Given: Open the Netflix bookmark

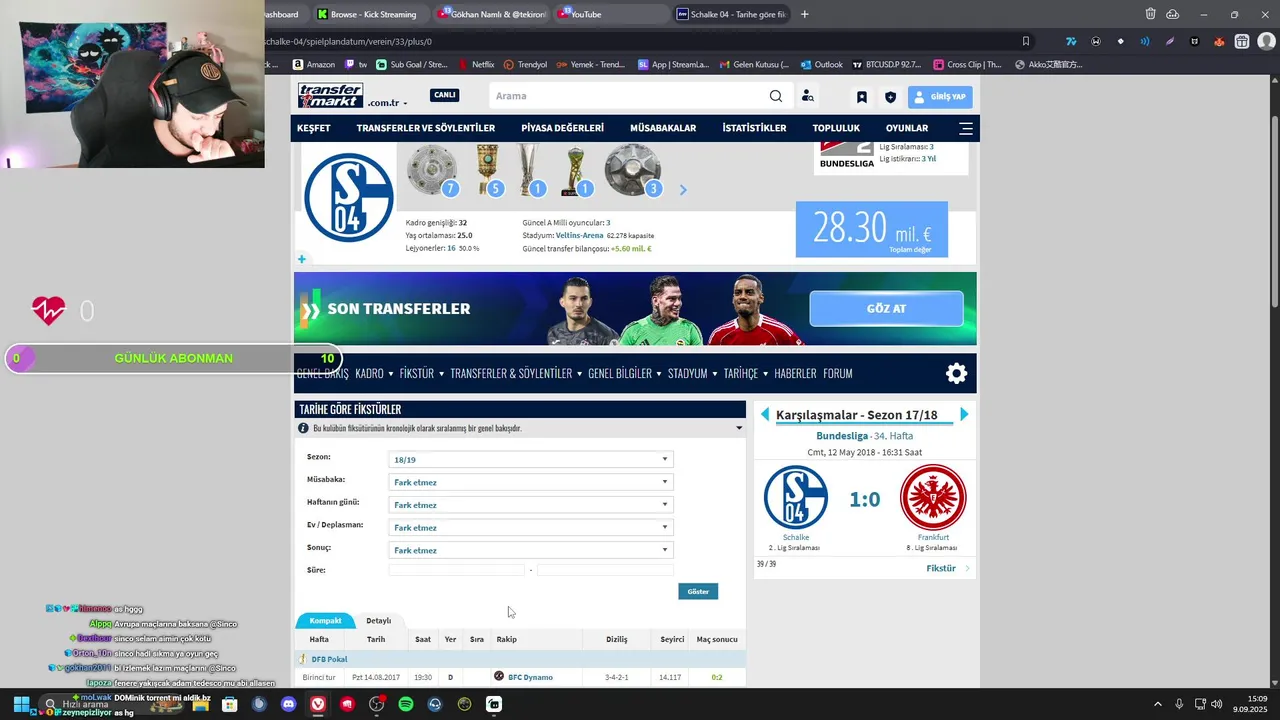Looking at the screenshot, I should click(x=476, y=64).
